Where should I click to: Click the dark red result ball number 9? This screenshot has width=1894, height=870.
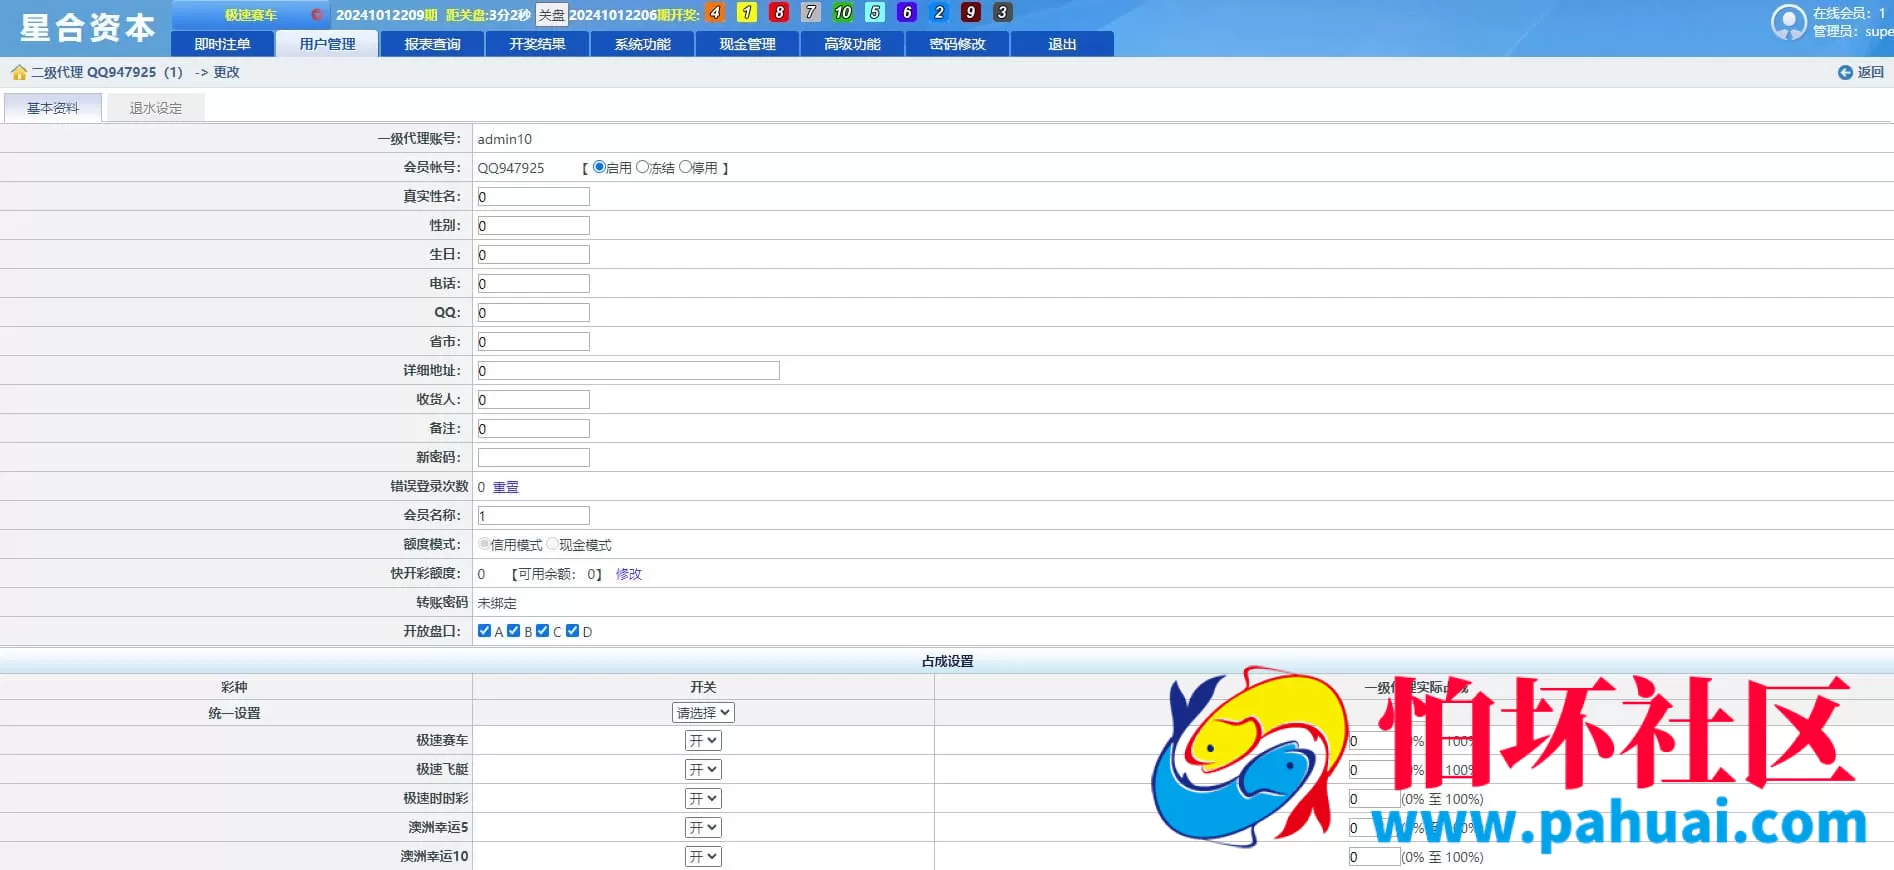click(x=971, y=13)
